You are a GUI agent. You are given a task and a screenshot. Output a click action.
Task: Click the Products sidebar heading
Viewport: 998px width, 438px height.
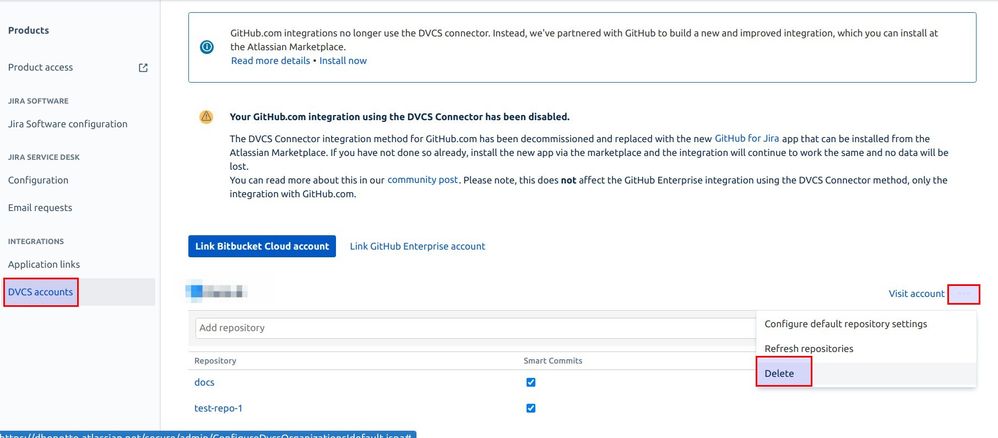(x=29, y=31)
